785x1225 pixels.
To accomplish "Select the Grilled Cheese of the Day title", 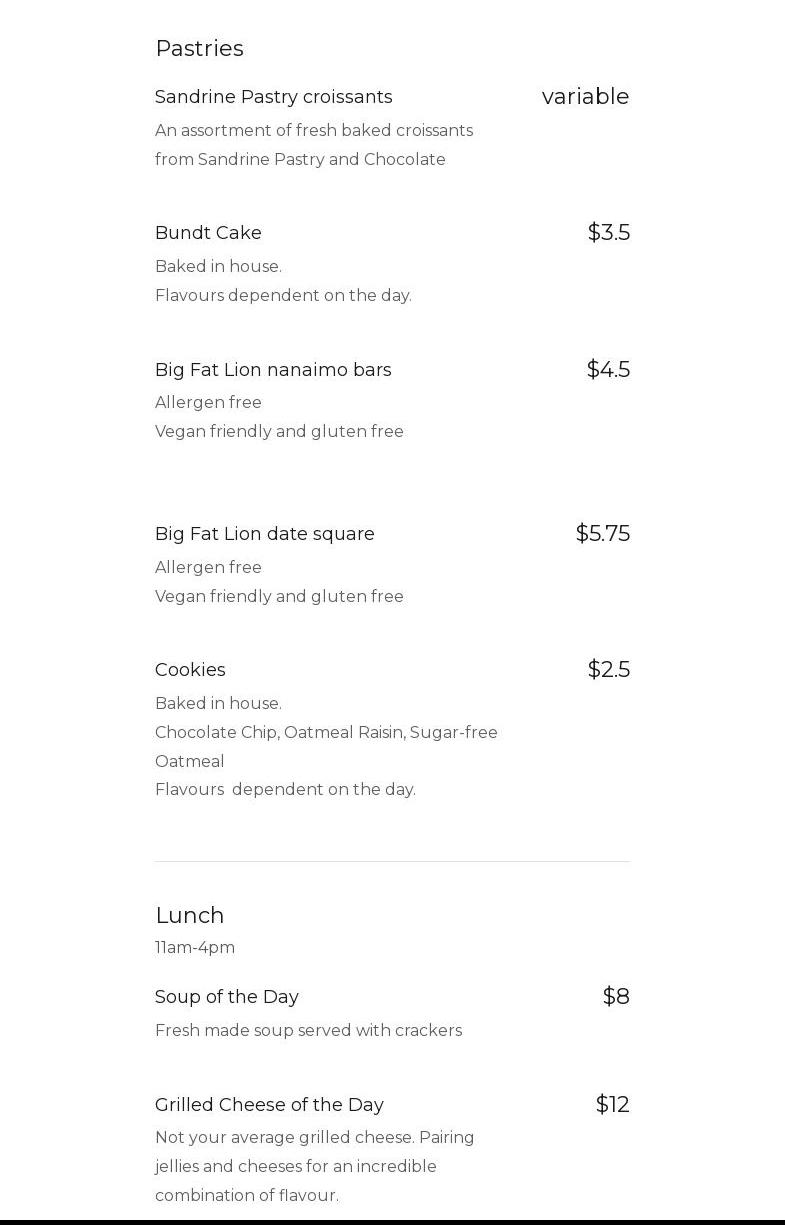I will 269,1105.
